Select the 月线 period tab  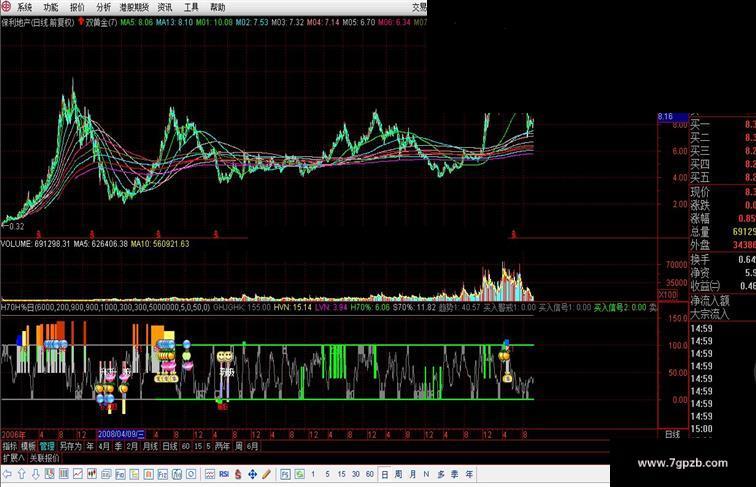(150, 446)
